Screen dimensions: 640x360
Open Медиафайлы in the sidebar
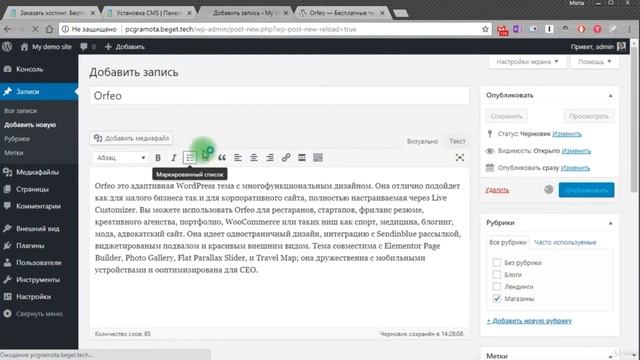point(39,172)
